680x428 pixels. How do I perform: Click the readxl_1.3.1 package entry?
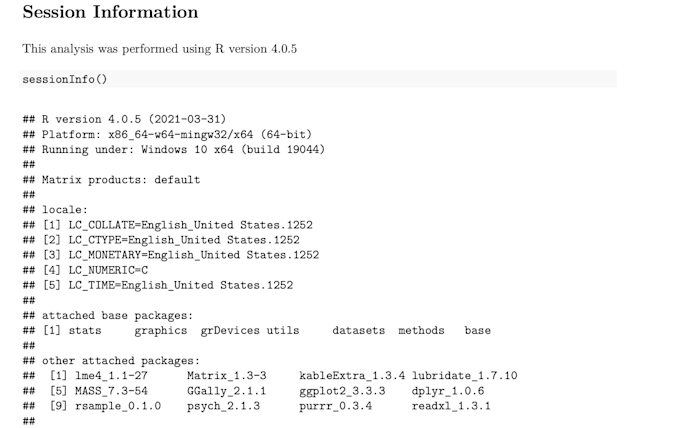pos(450,406)
